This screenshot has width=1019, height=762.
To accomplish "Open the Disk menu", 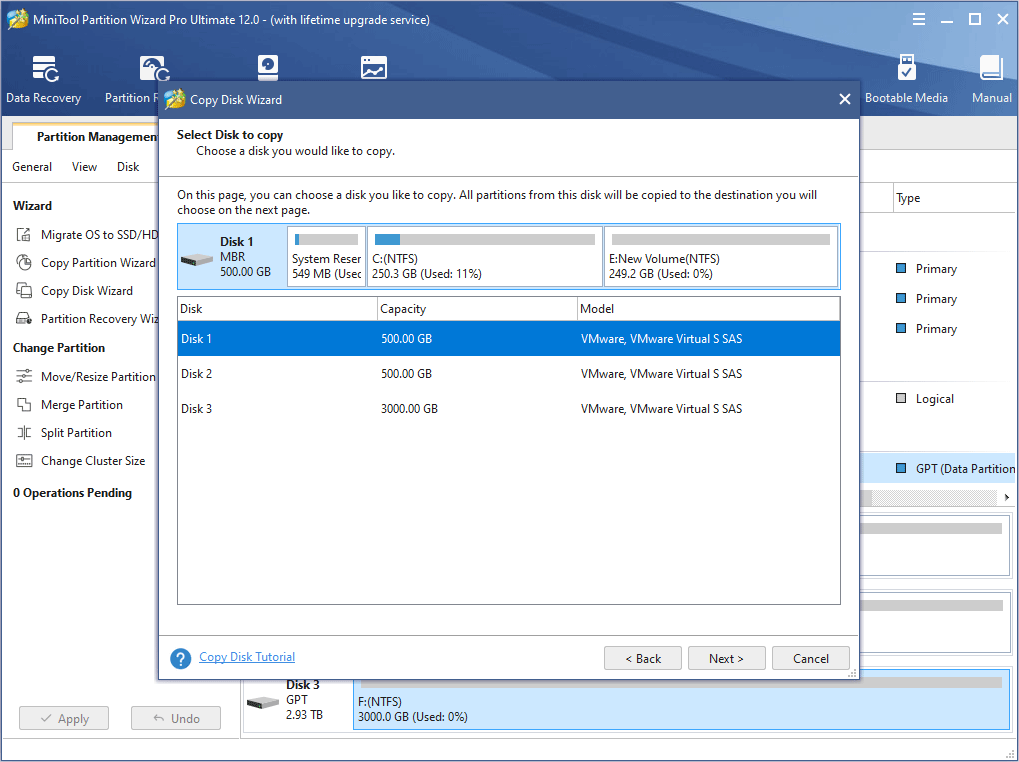I will click(128, 167).
